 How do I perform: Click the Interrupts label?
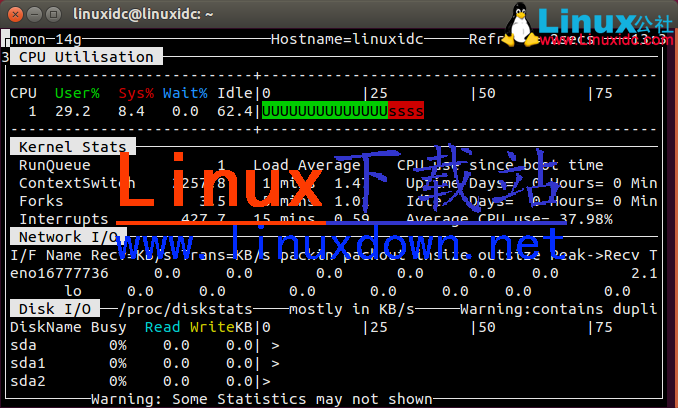(x=64, y=219)
